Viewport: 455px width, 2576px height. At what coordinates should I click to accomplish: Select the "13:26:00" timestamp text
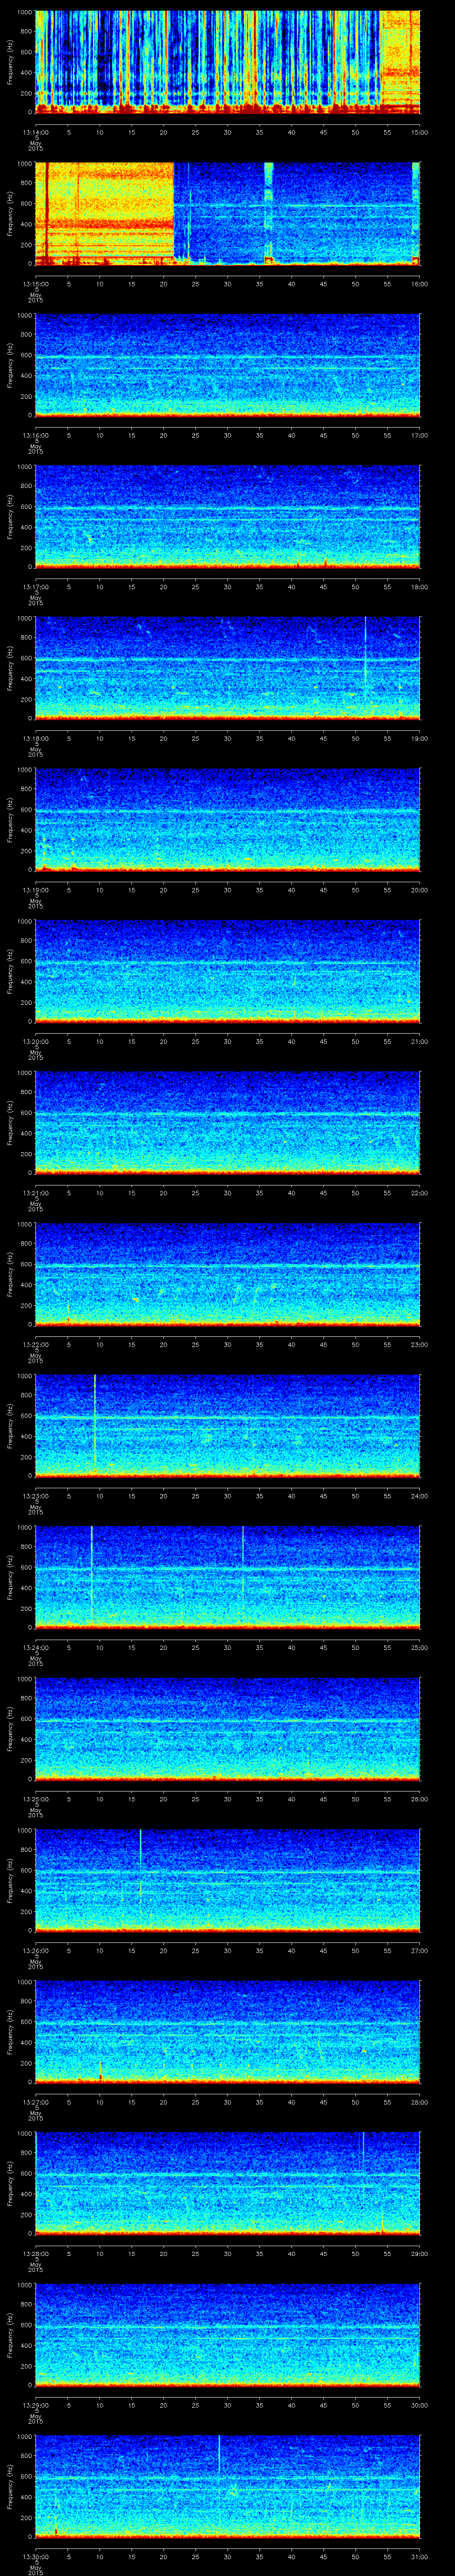pyautogui.click(x=35, y=1950)
